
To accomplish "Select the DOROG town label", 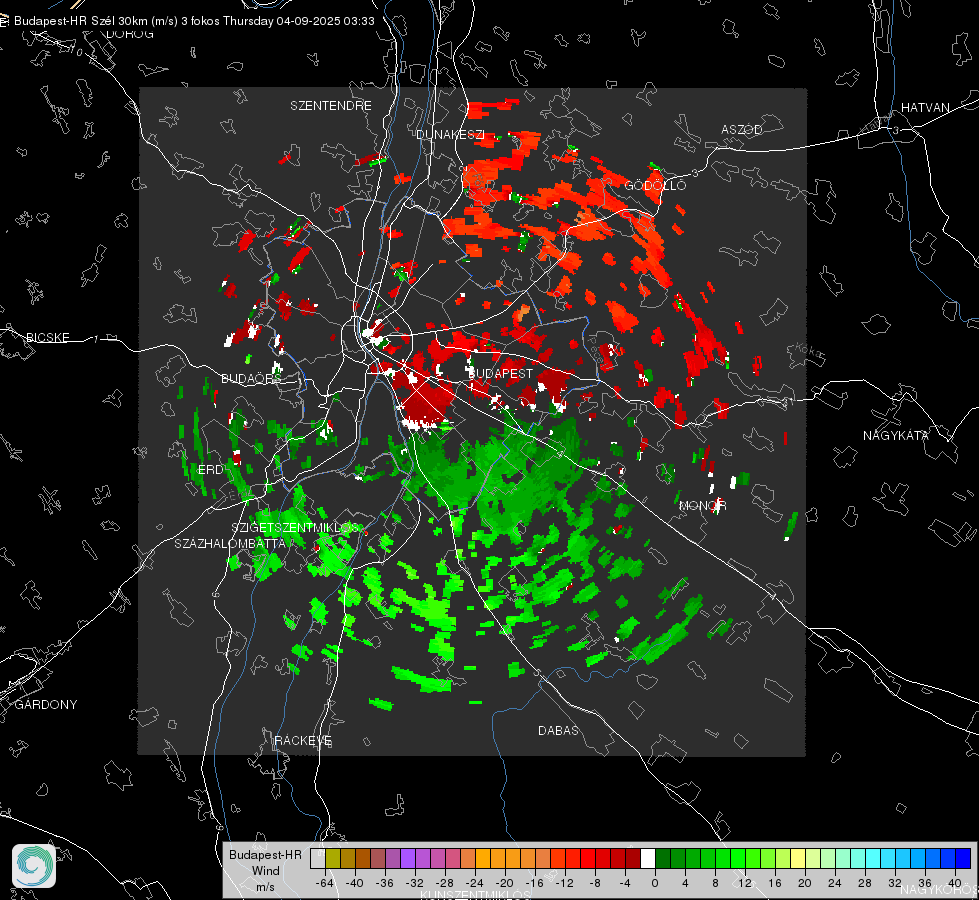I will 130,34.
